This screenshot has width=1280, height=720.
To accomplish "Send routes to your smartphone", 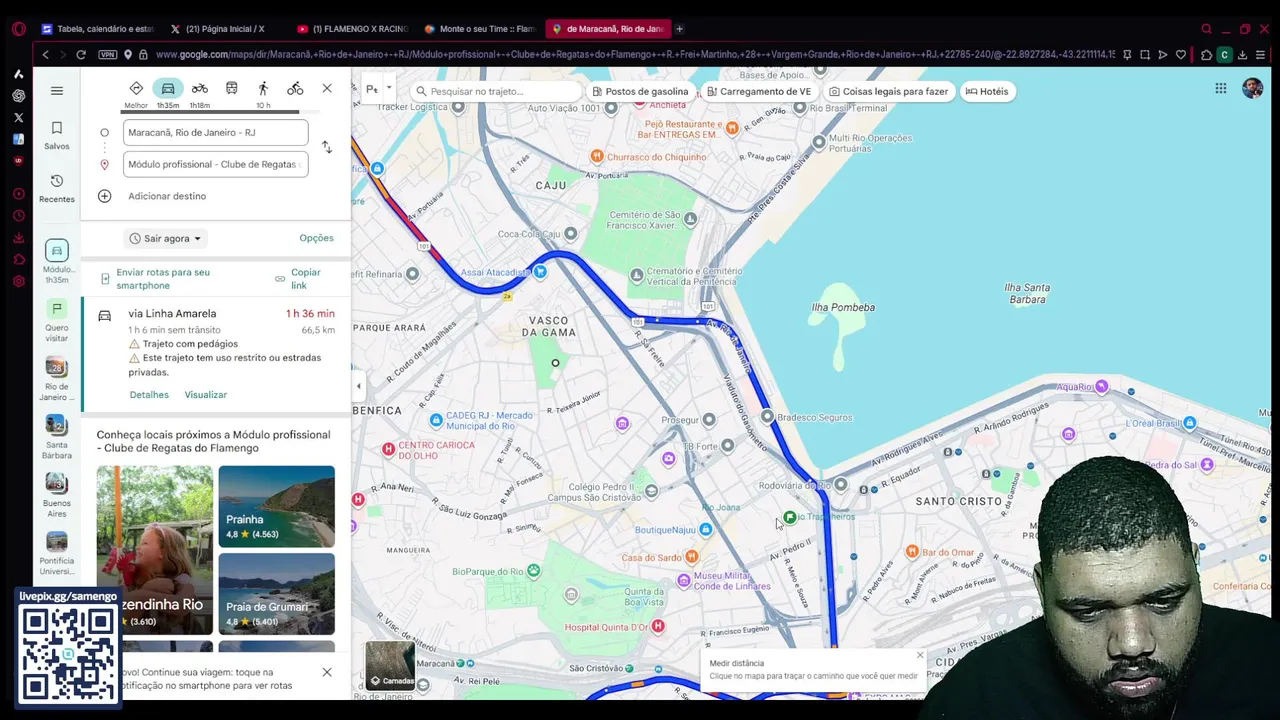I will (x=163, y=279).
